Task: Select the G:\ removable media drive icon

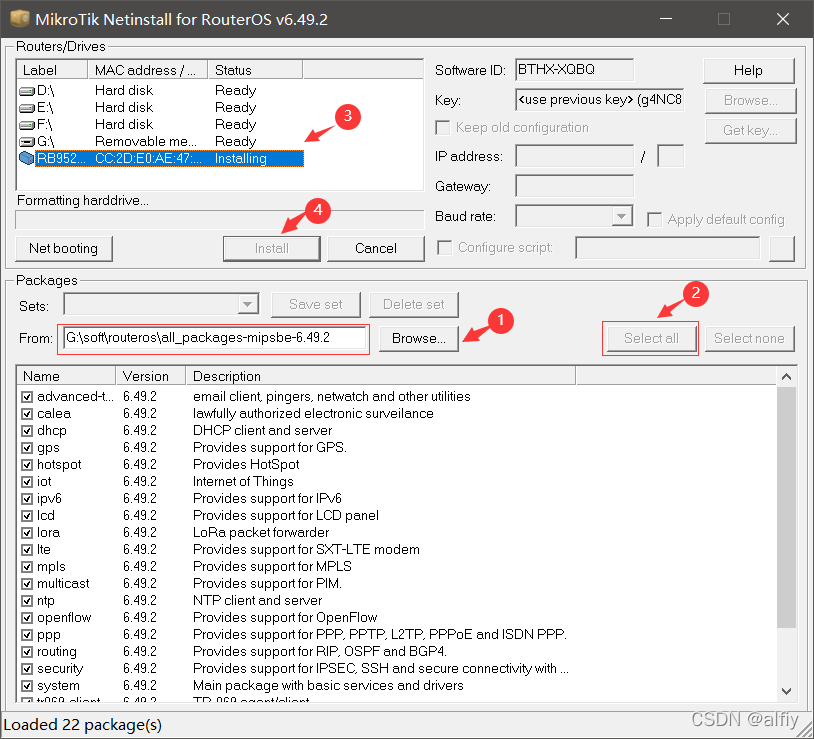Action: tap(26, 142)
